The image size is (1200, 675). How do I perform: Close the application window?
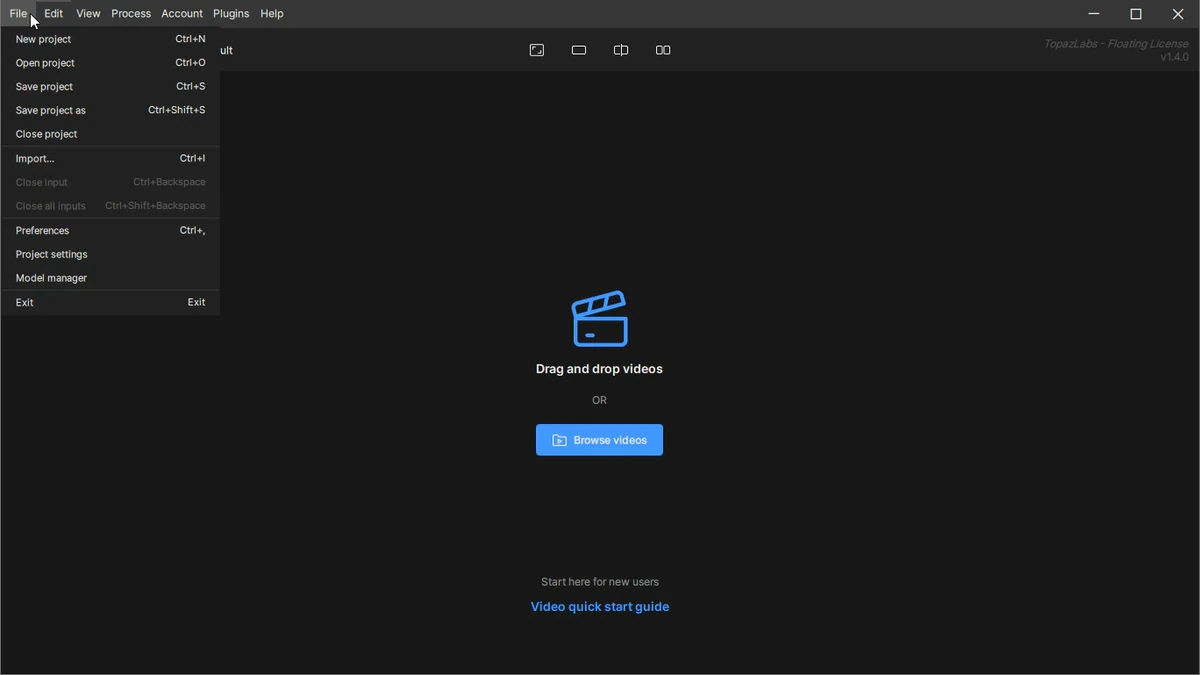click(1178, 14)
